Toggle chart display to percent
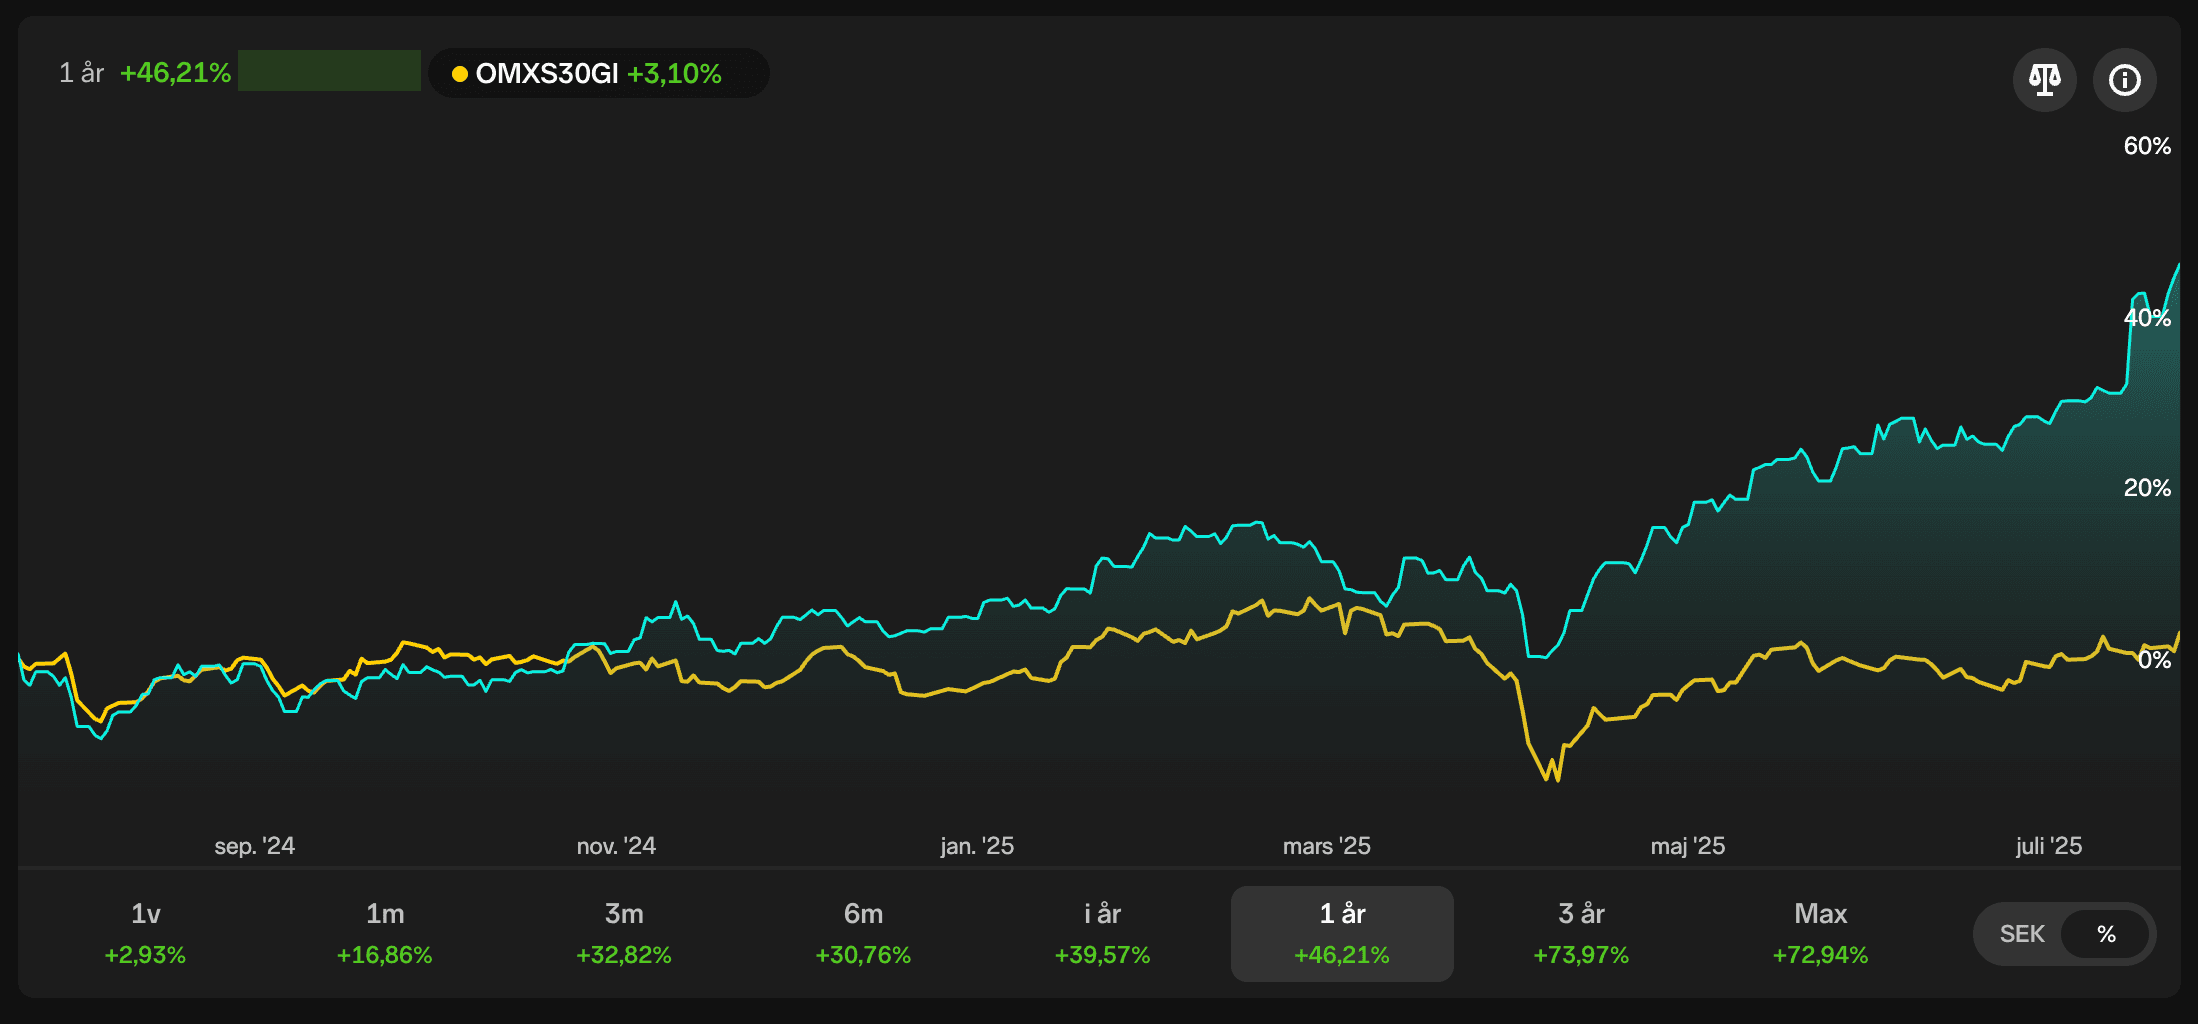The height and width of the screenshot is (1024, 2198). pos(2106,934)
